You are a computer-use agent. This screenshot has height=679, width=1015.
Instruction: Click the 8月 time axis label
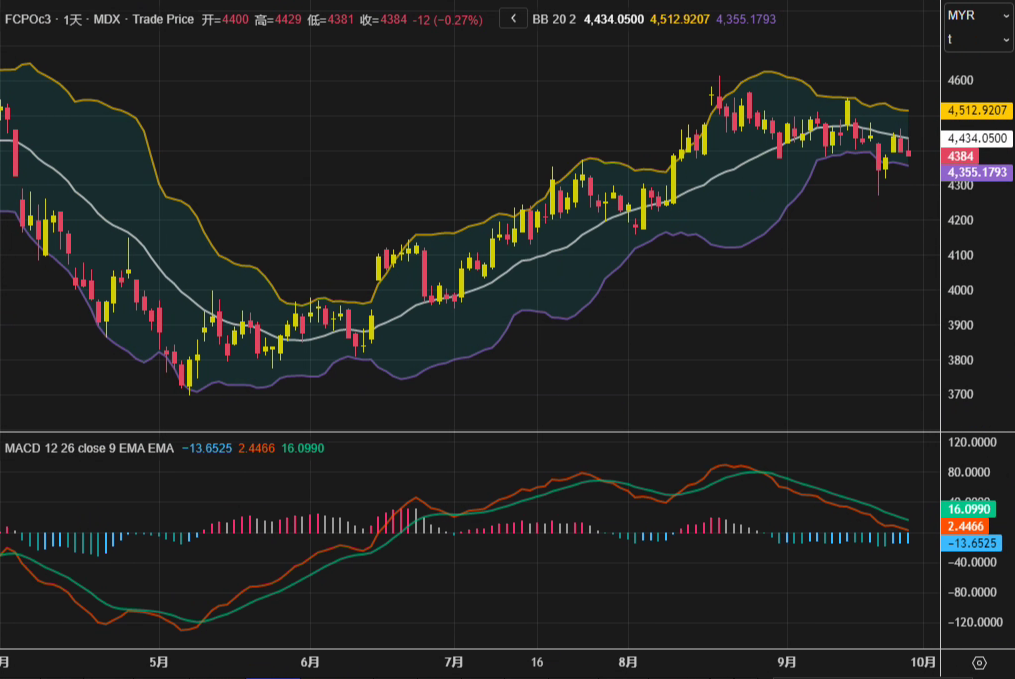(x=628, y=662)
